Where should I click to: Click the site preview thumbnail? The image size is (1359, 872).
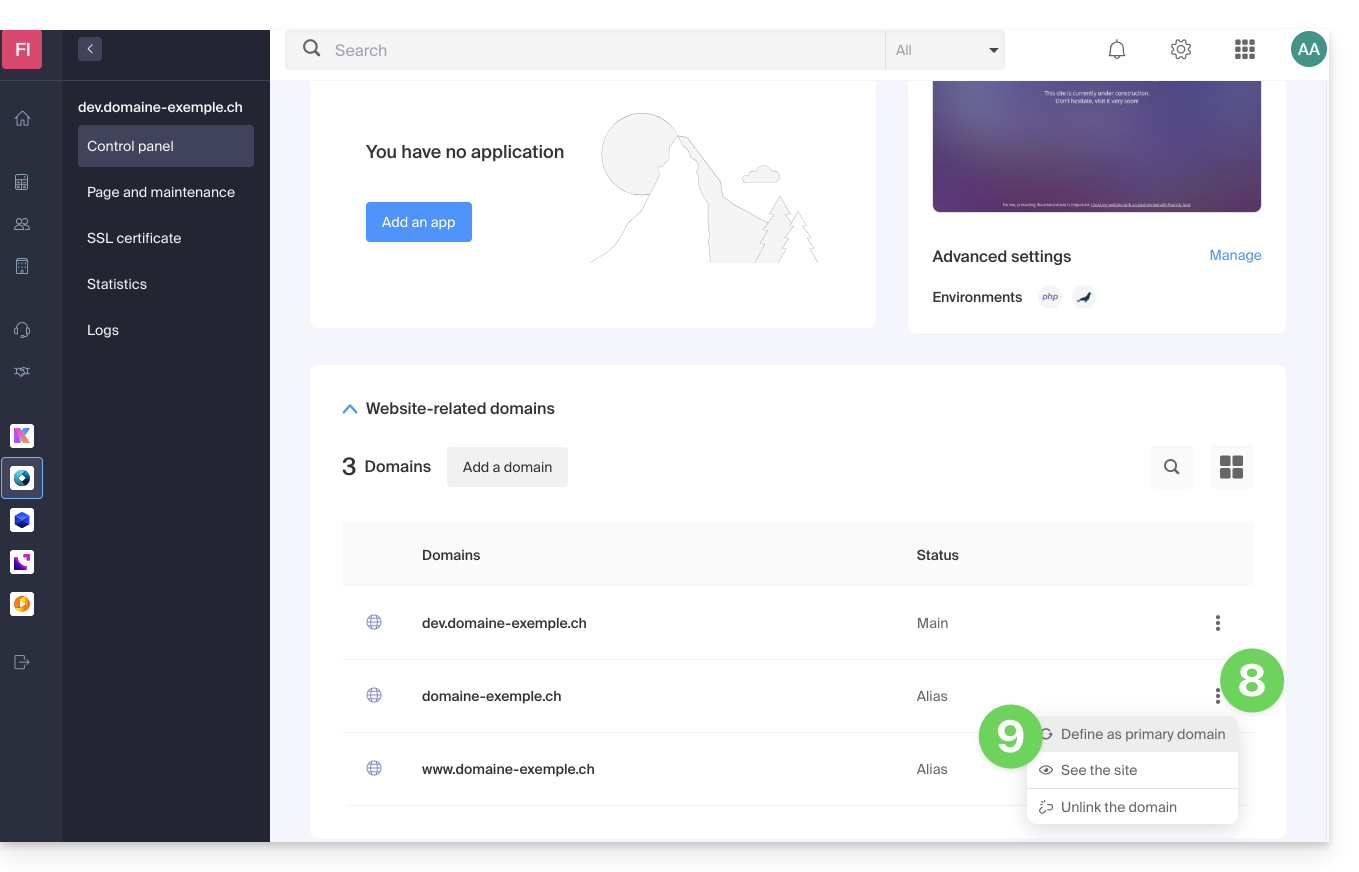[x=1096, y=146]
